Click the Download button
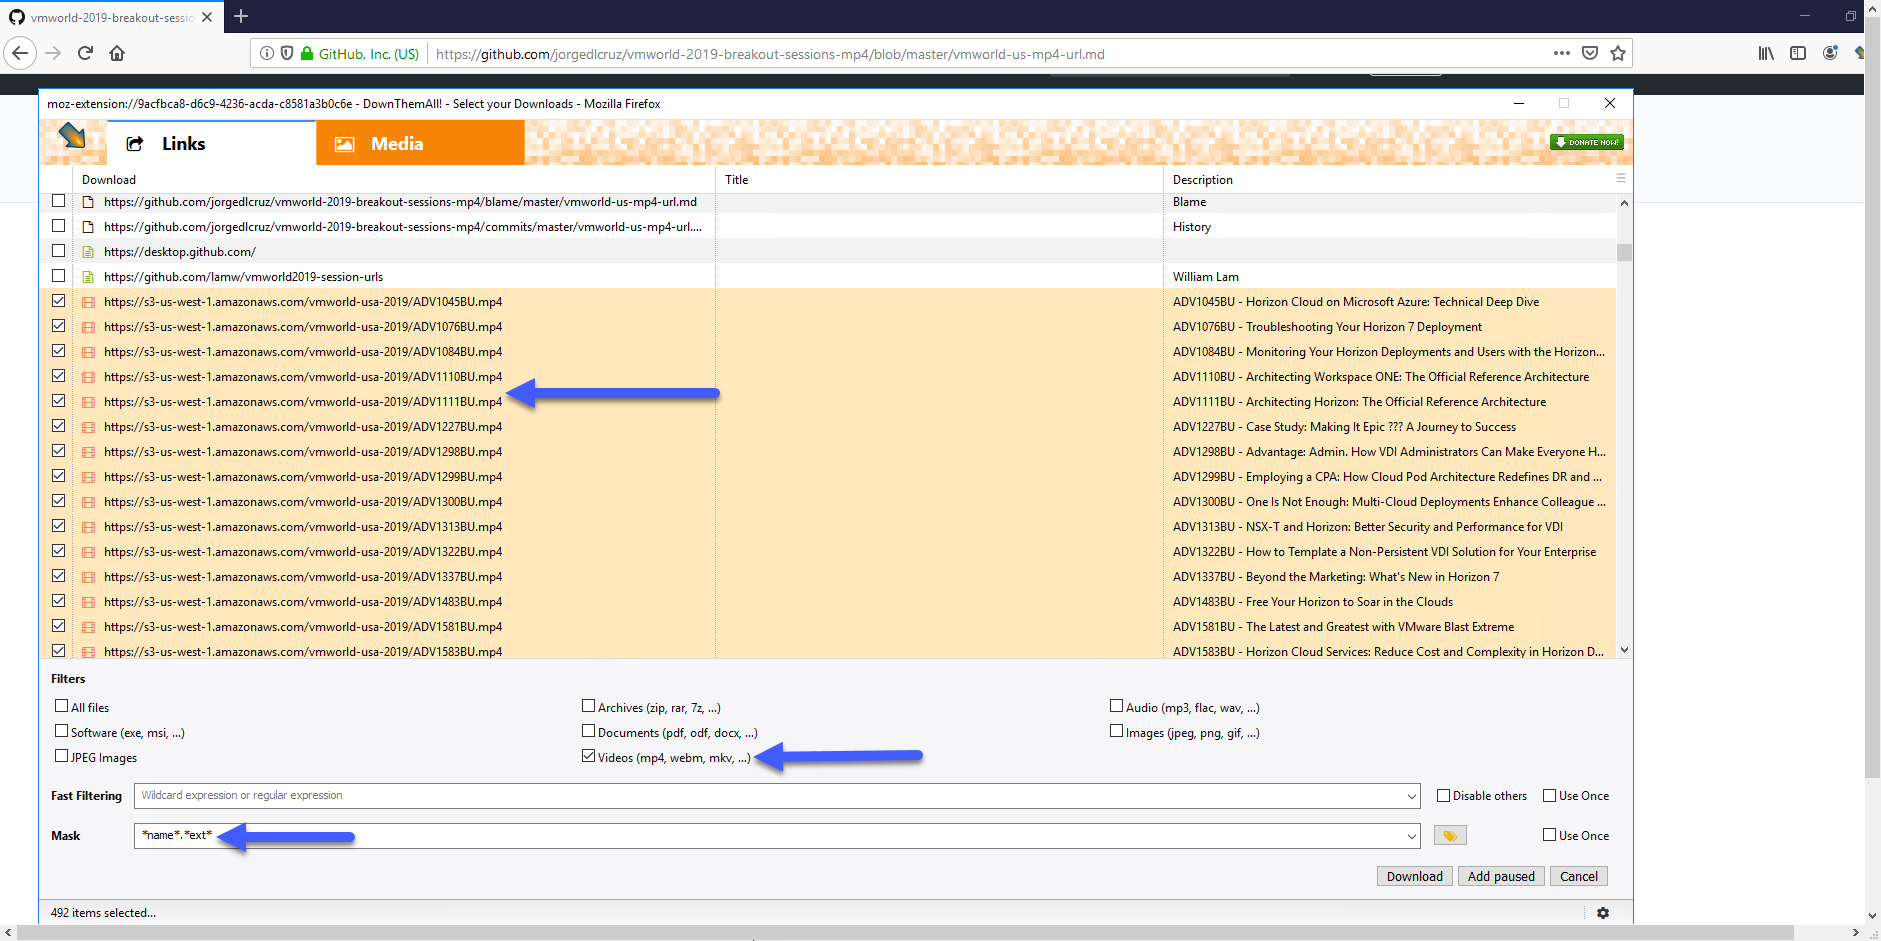 click(1414, 877)
